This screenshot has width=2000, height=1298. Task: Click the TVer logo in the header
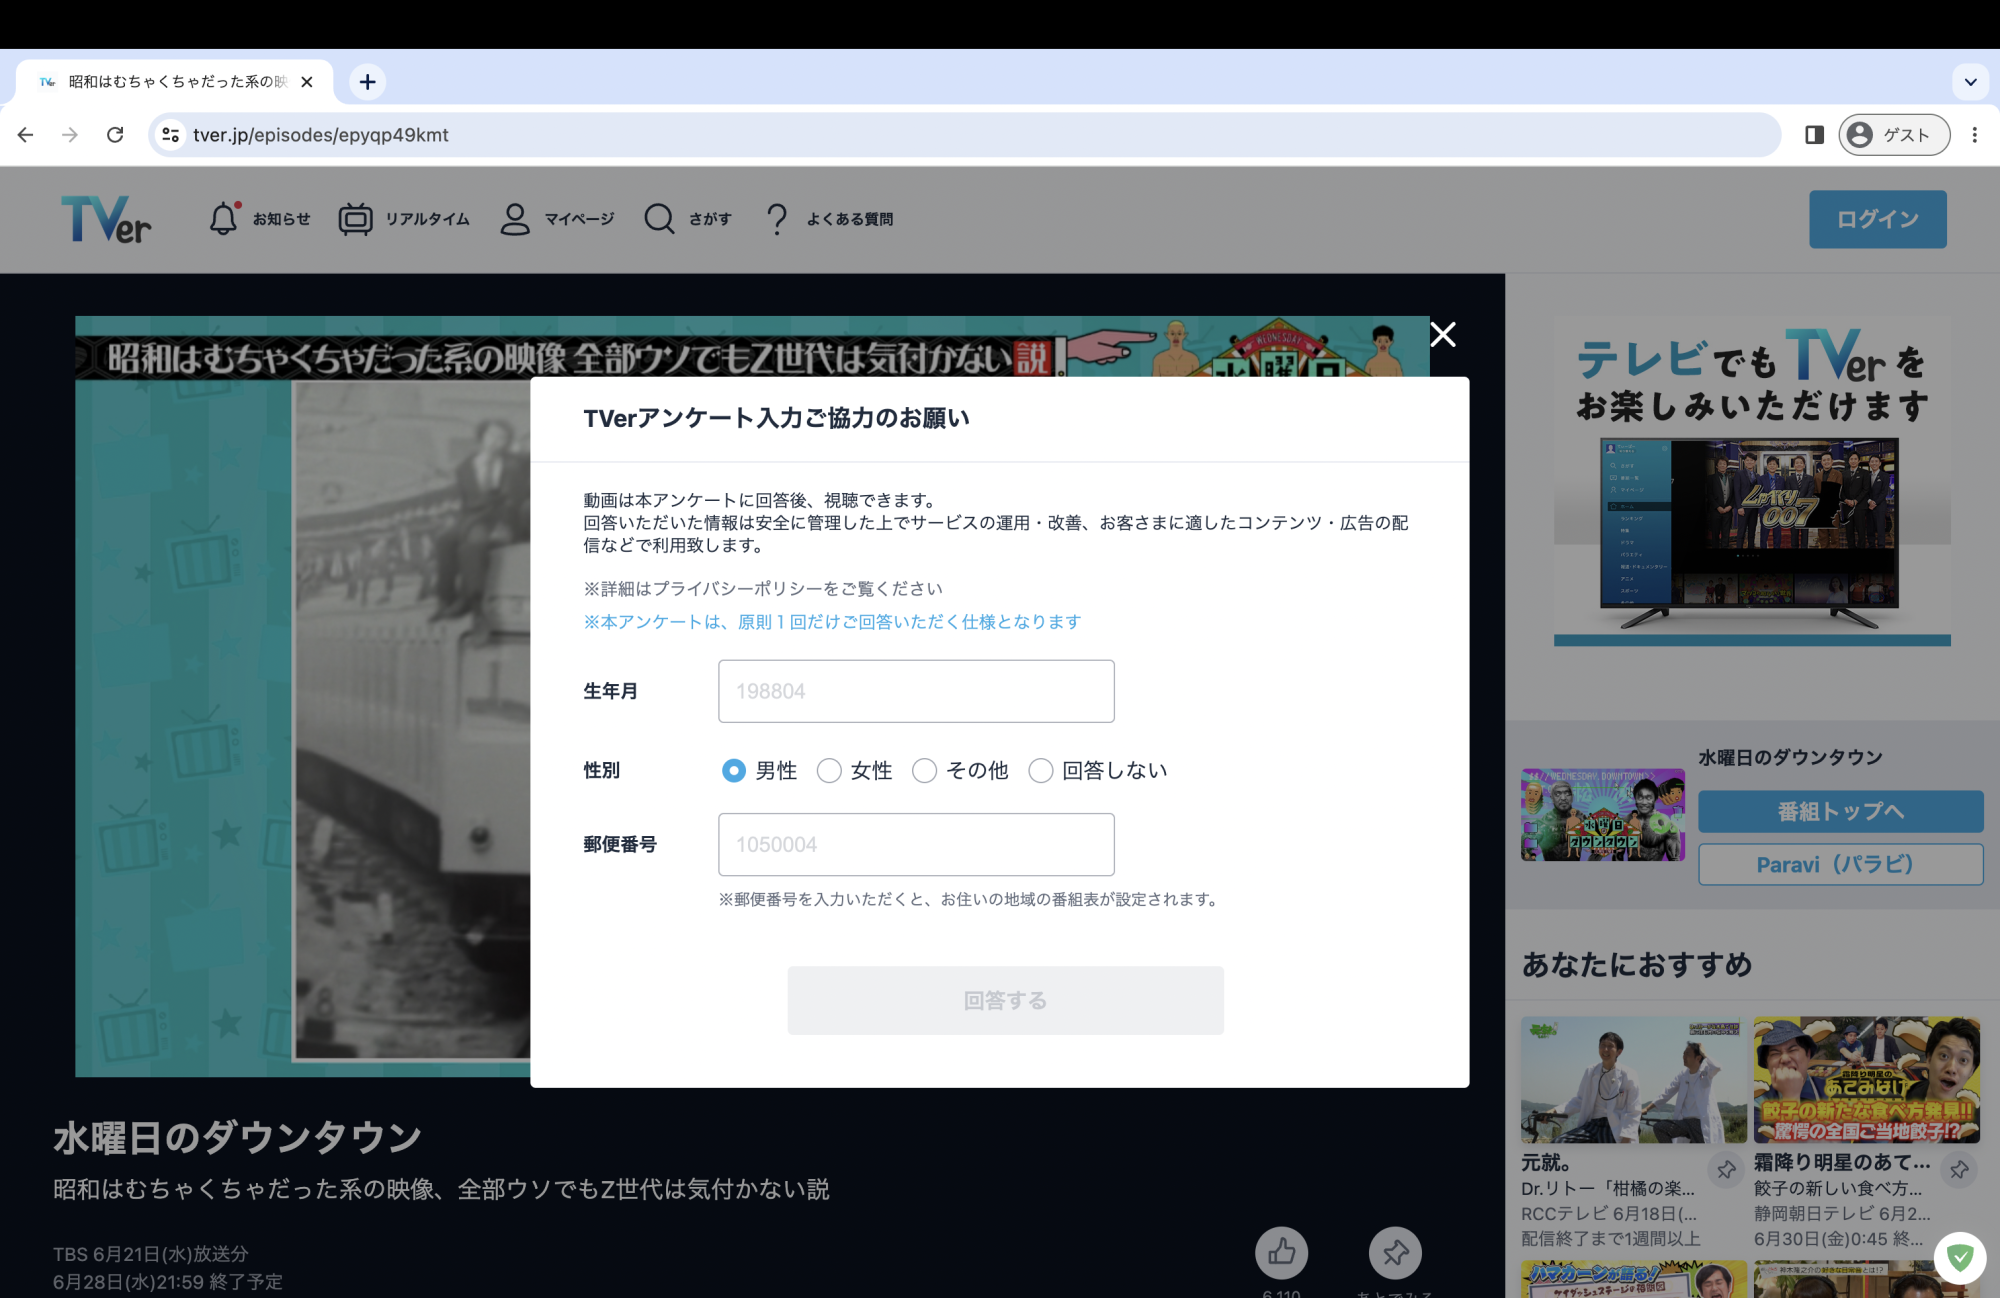[x=106, y=219]
